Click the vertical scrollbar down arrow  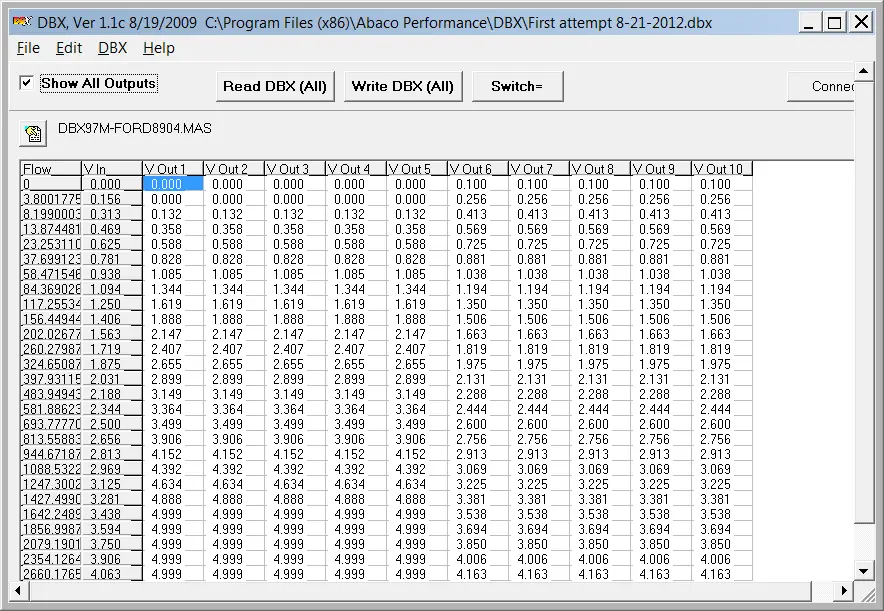pos(863,571)
